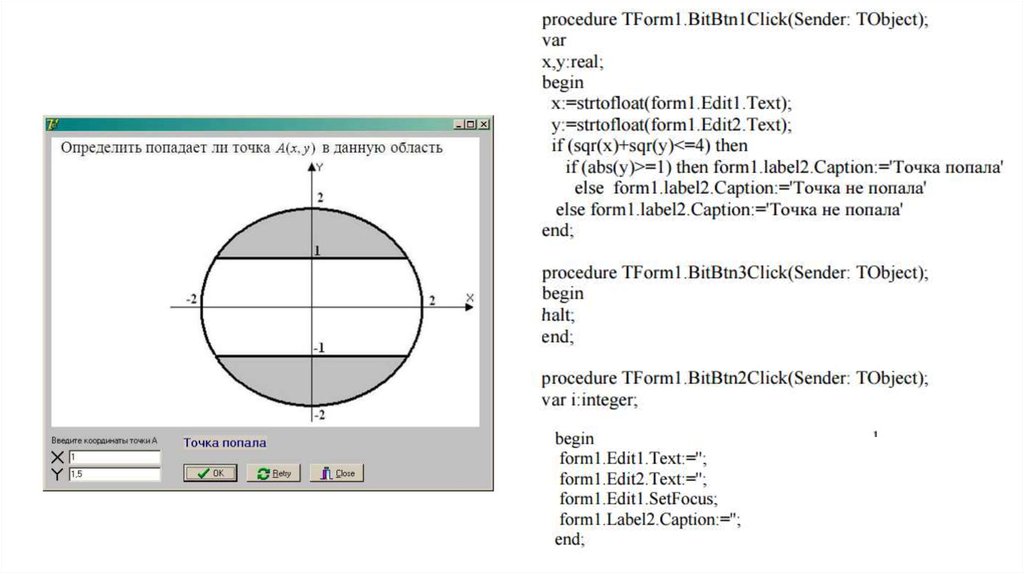
Task: Click the Close button with door icon
Action: (x=336, y=473)
